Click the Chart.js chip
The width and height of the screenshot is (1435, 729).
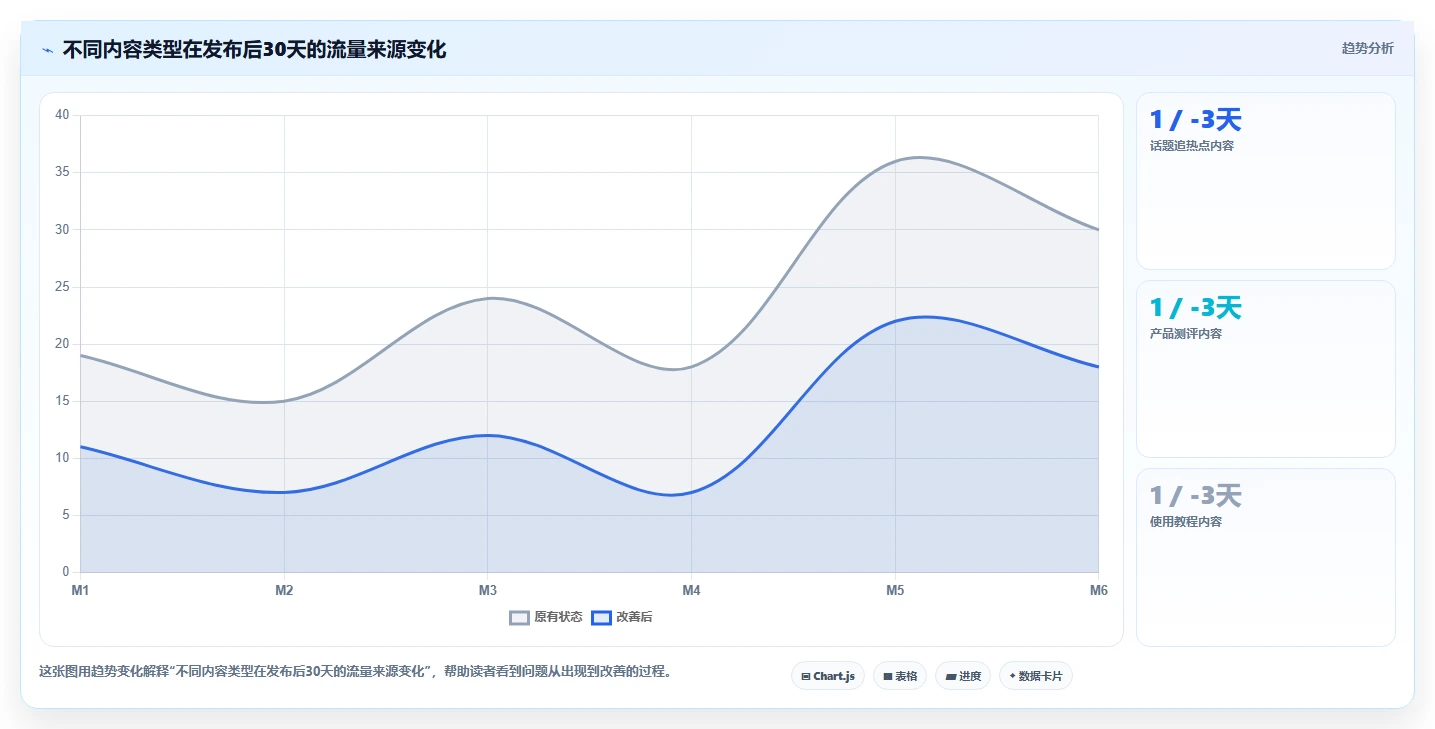[828, 676]
